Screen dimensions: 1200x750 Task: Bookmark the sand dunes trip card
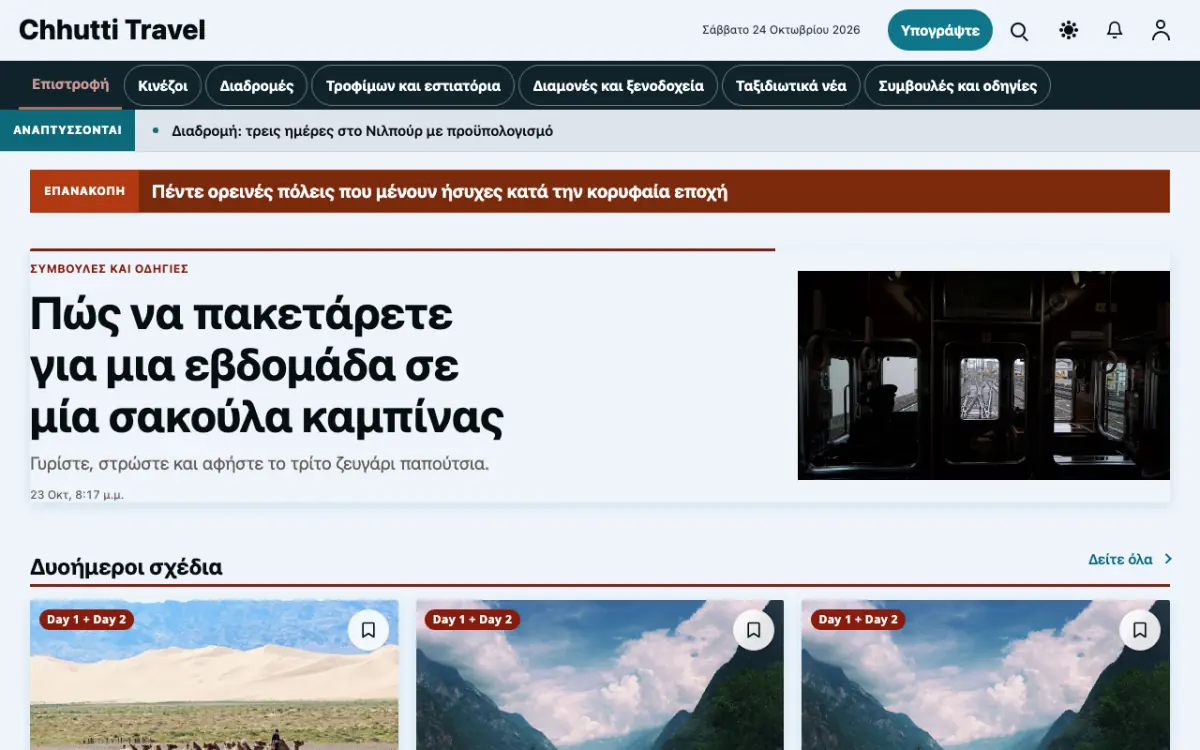pyautogui.click(x=368, y=630)
